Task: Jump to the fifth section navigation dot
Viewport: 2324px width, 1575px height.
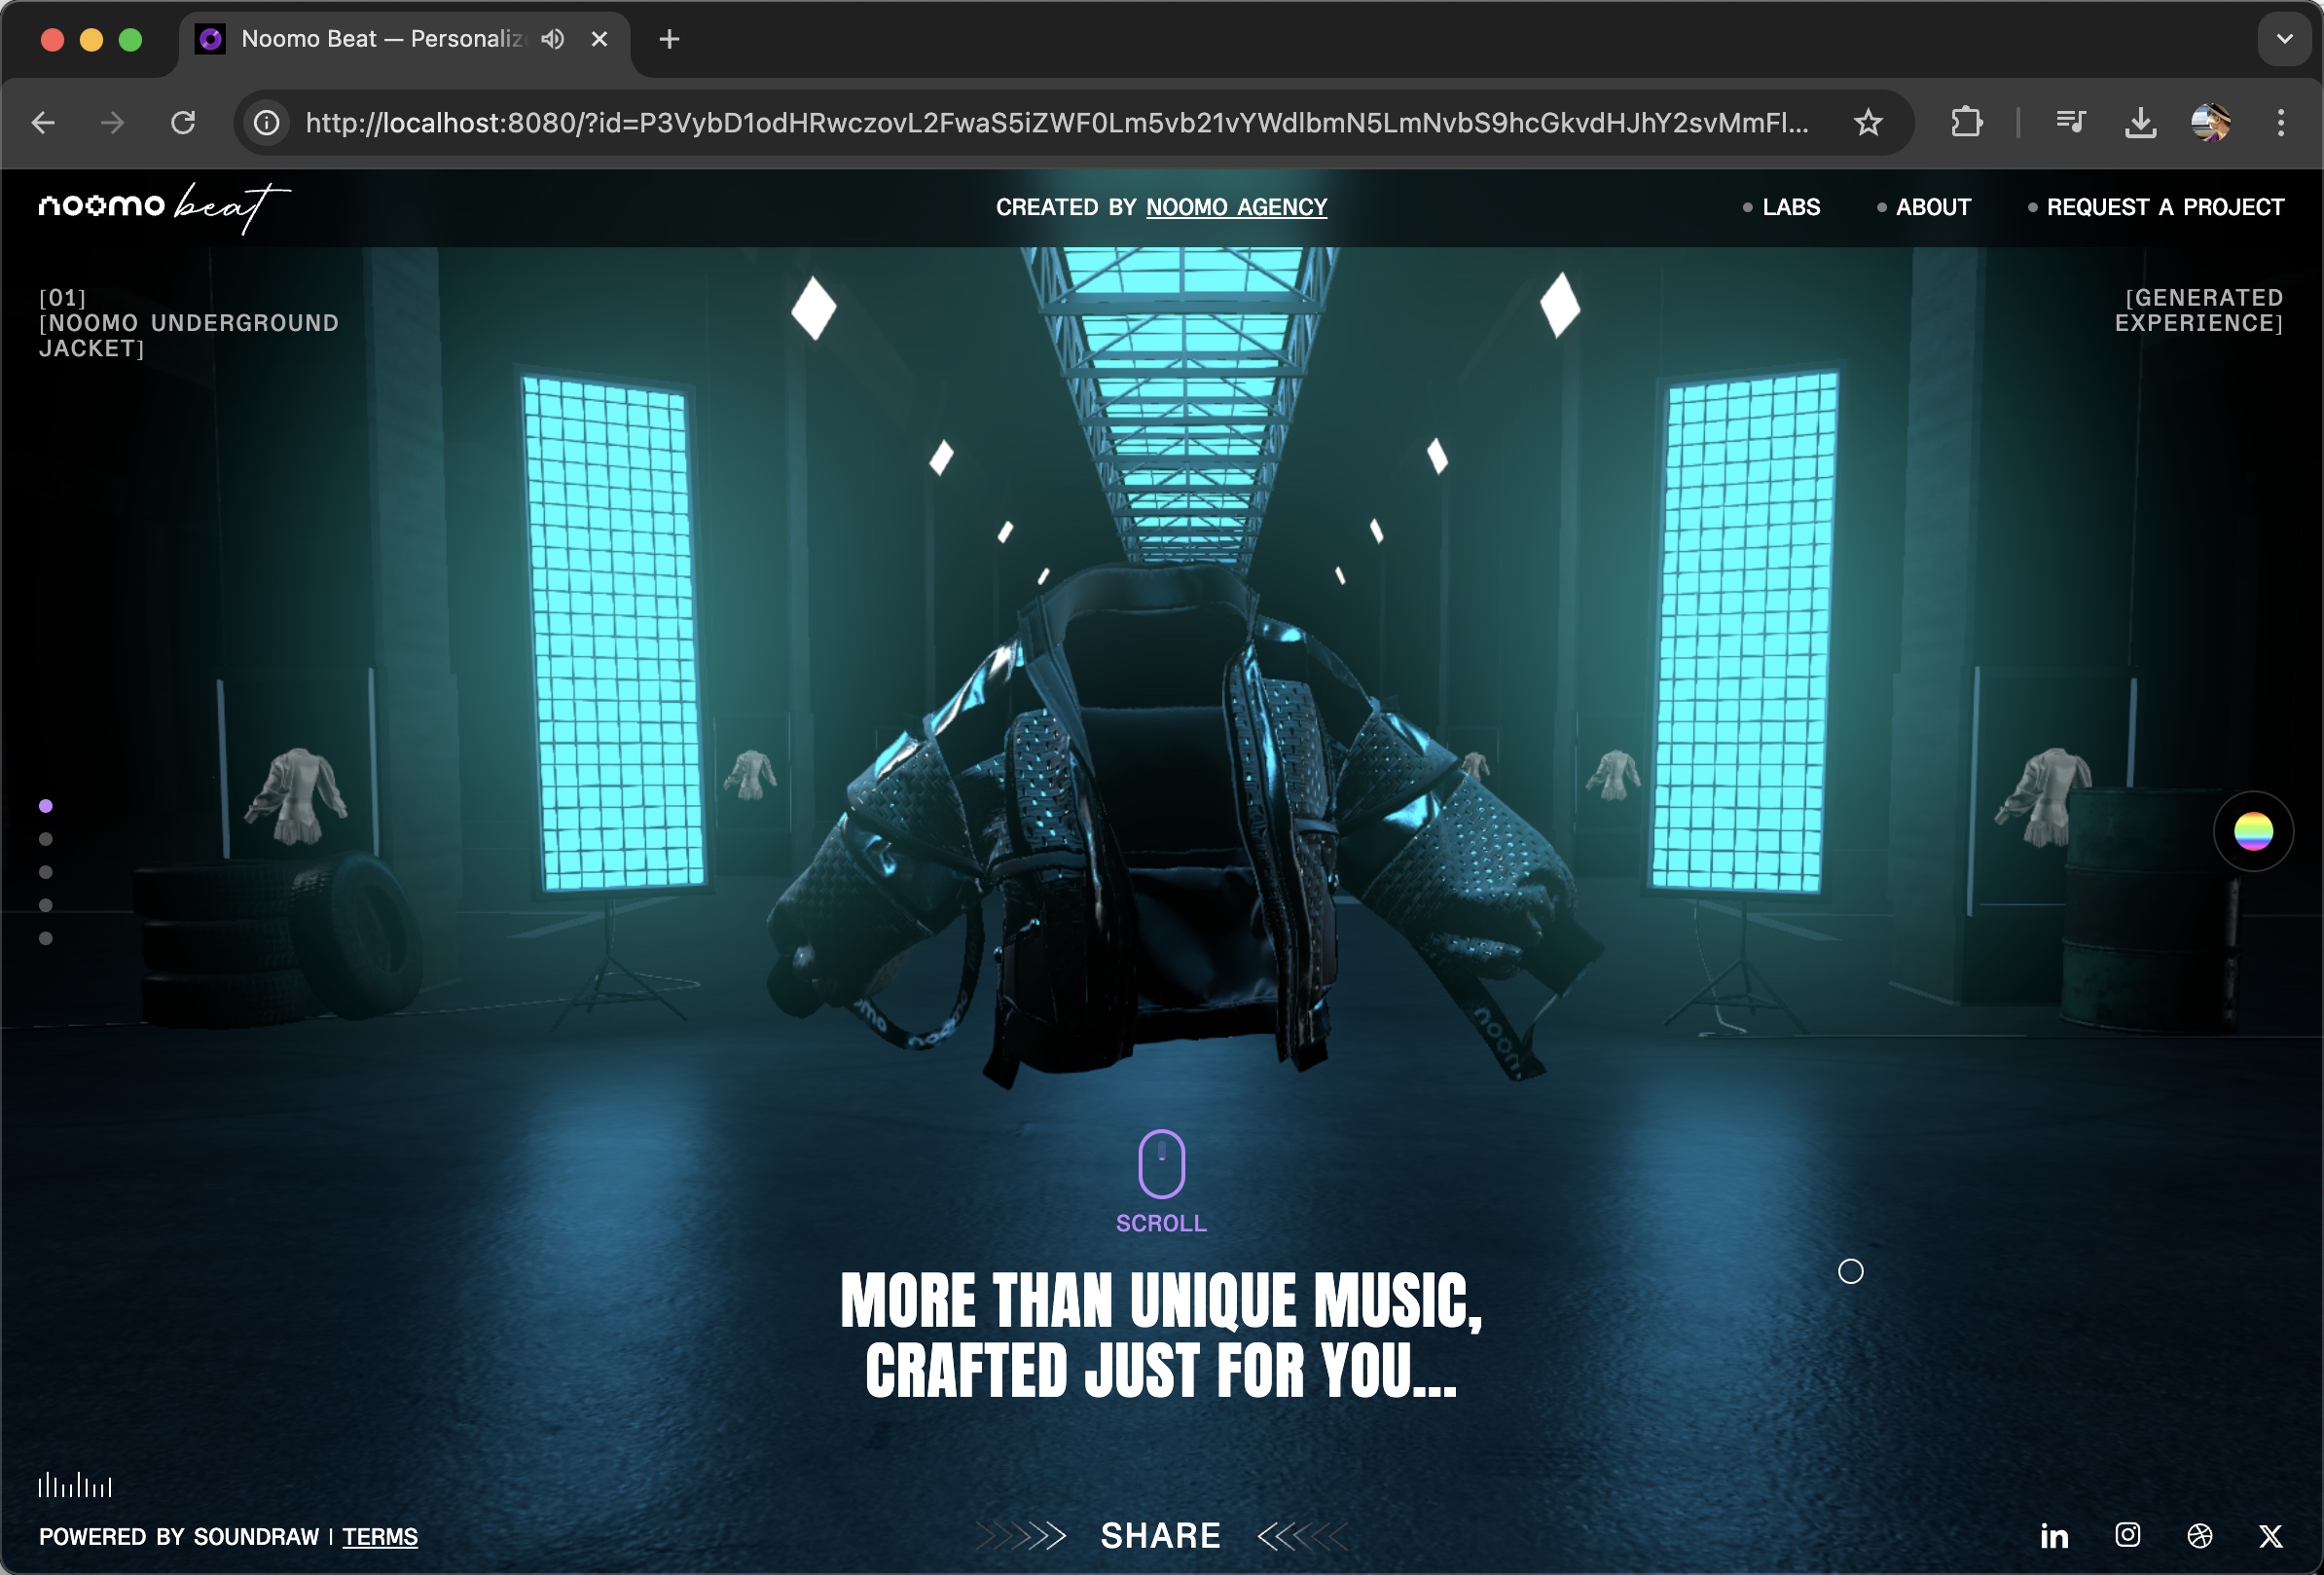Action: click(x=46, y=938)
